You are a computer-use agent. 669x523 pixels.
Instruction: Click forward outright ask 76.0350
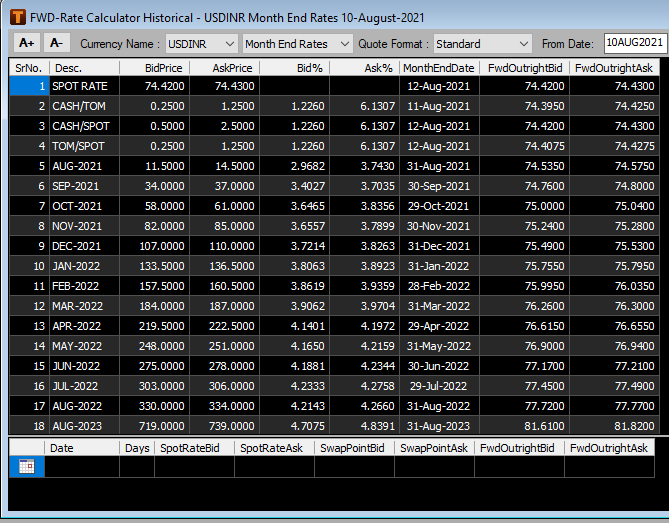pos(614,286)
